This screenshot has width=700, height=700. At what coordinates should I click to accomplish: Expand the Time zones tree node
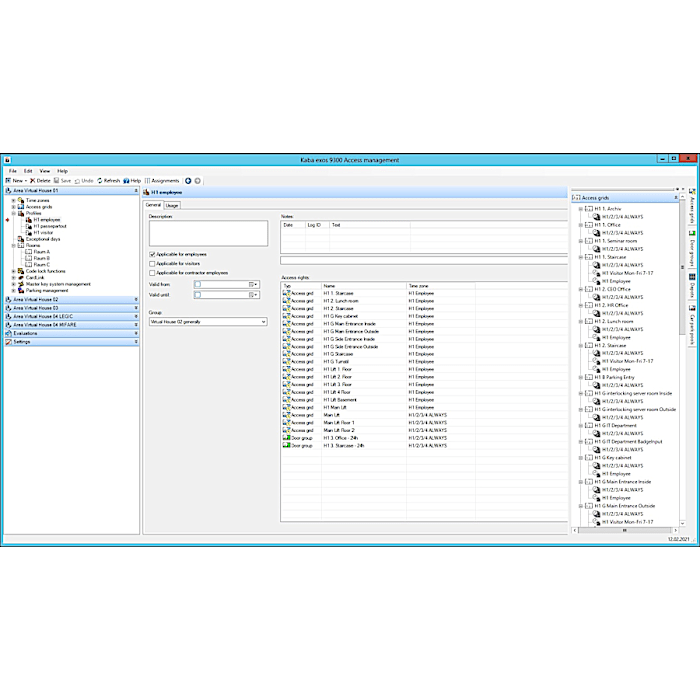[x=13, y=200]
